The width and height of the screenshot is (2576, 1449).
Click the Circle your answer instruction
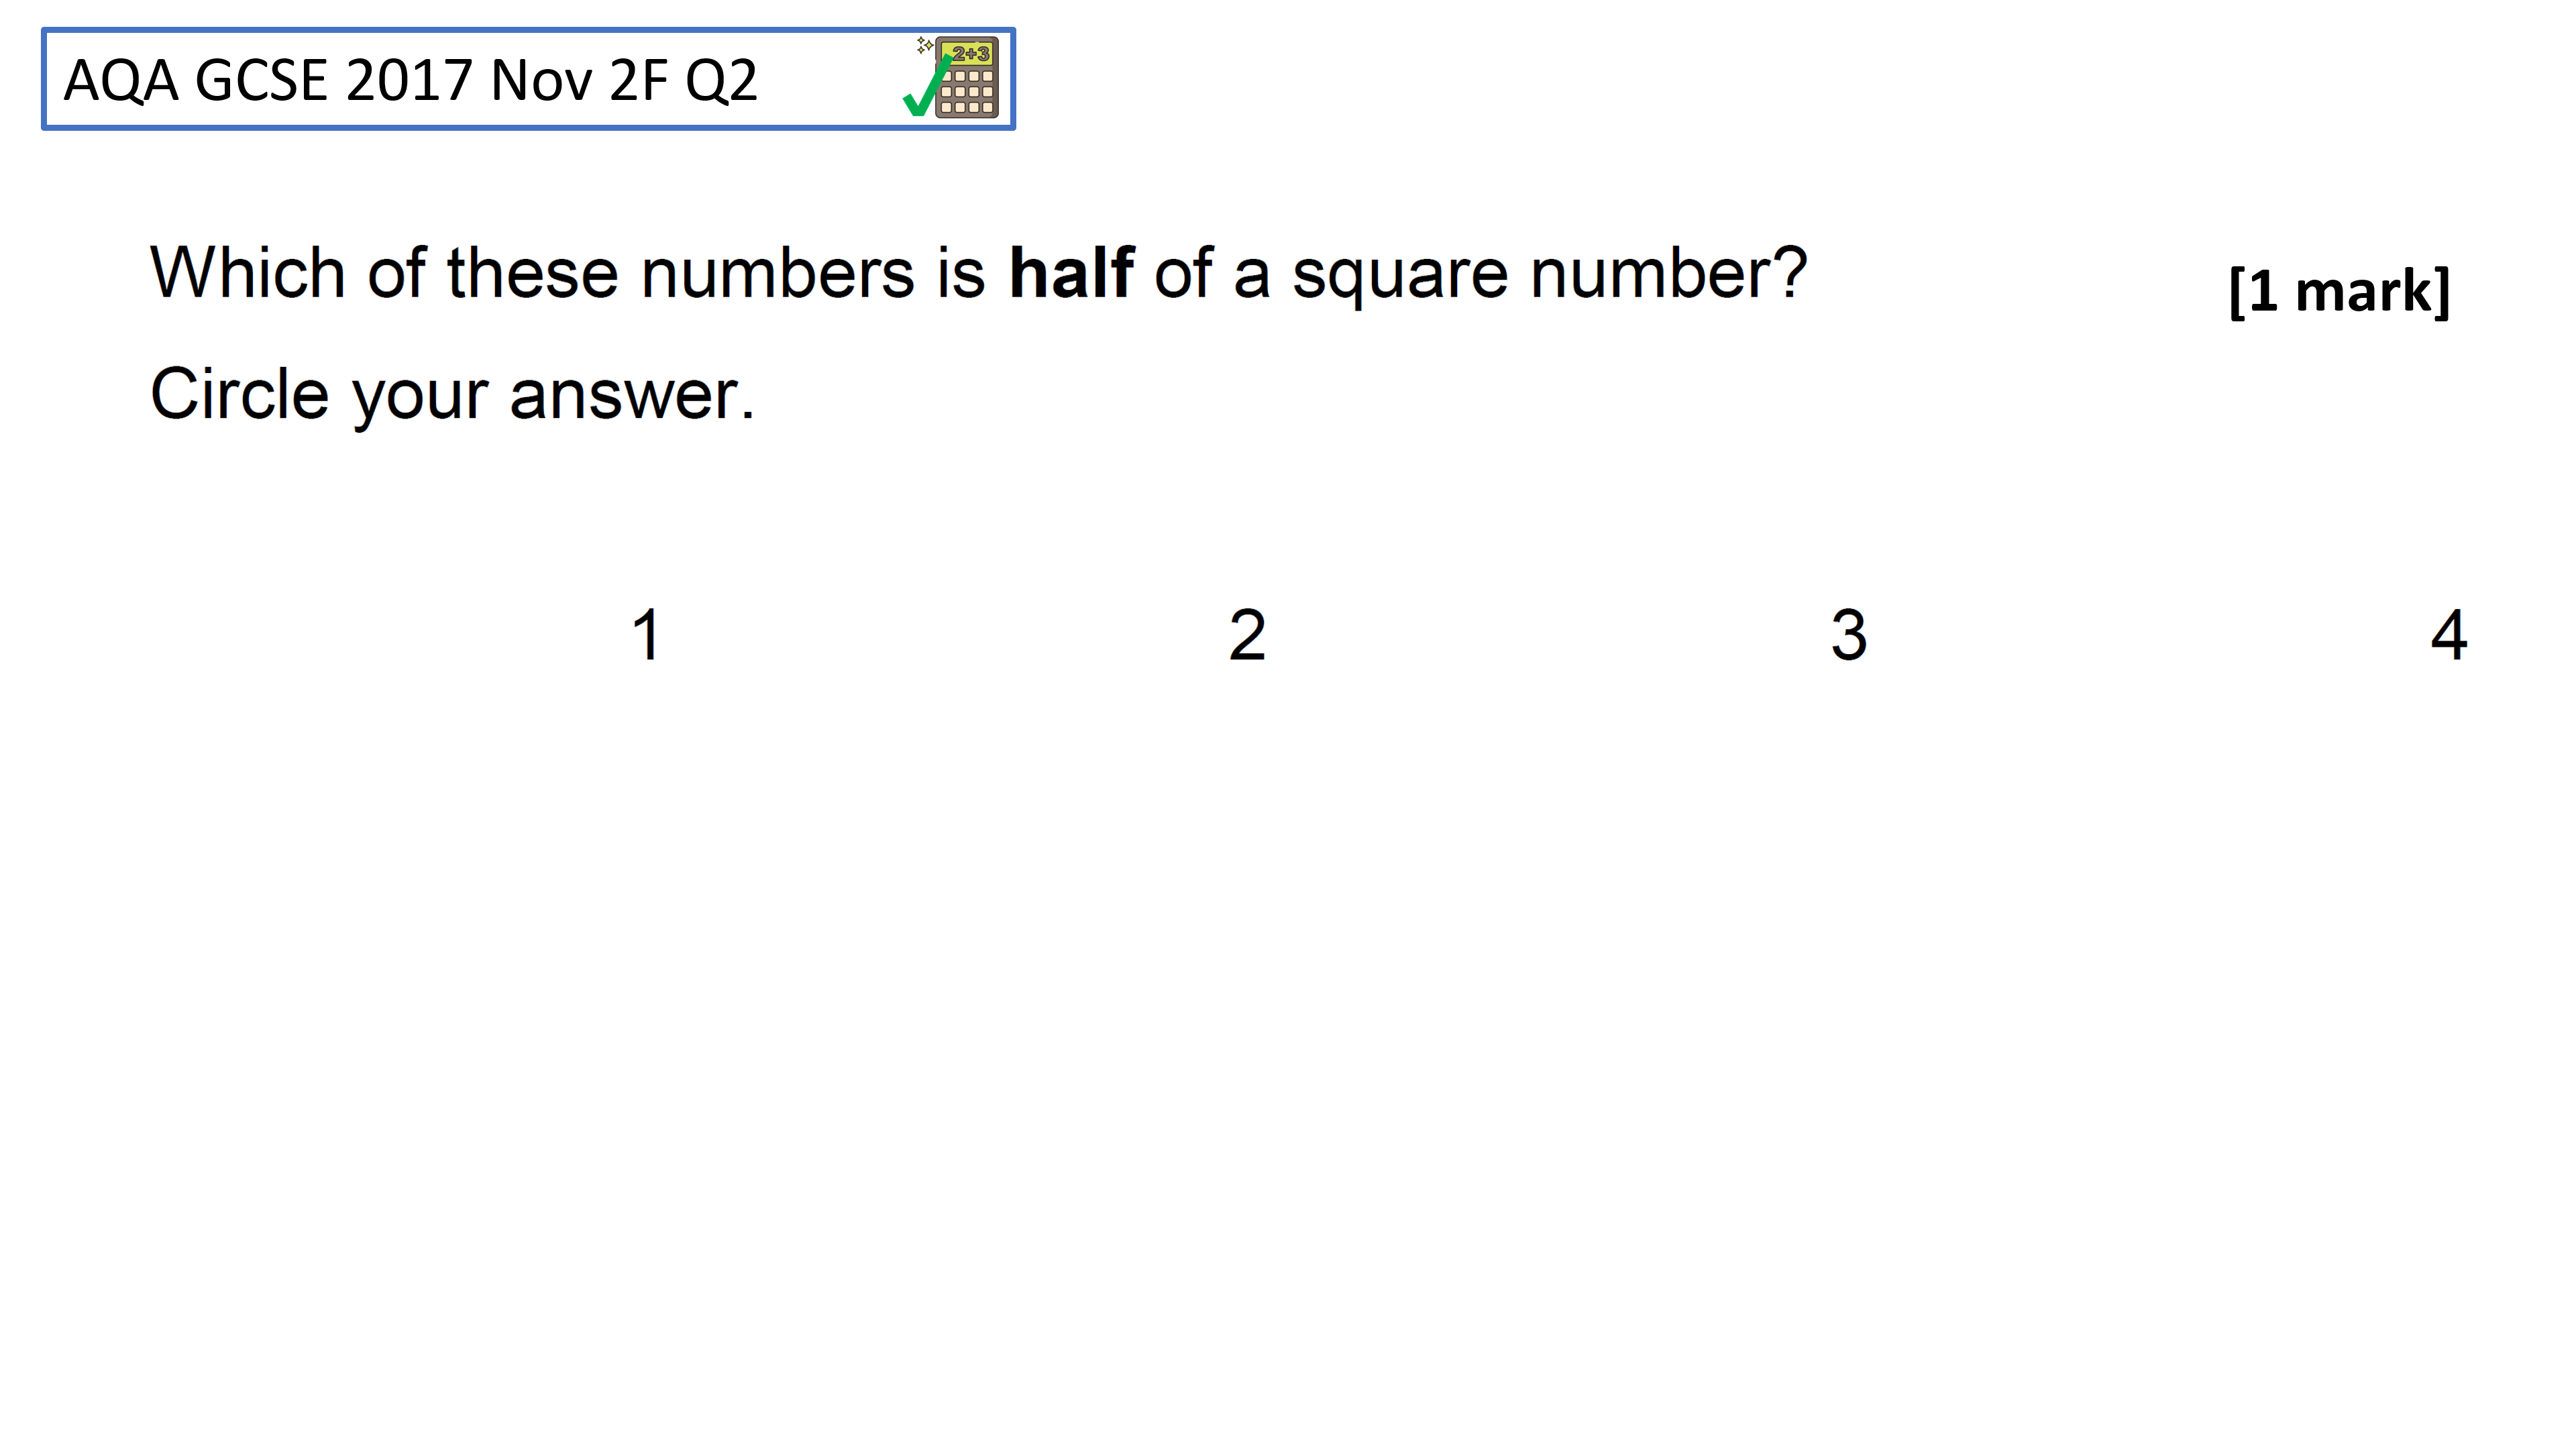452,395
